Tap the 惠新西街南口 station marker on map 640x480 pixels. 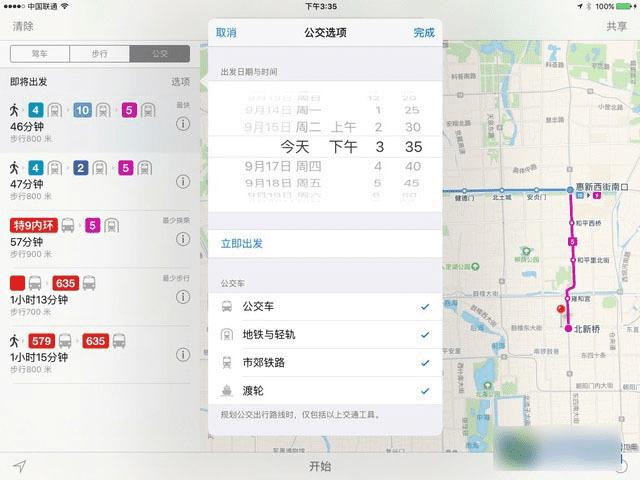click(x=570, y=189)
